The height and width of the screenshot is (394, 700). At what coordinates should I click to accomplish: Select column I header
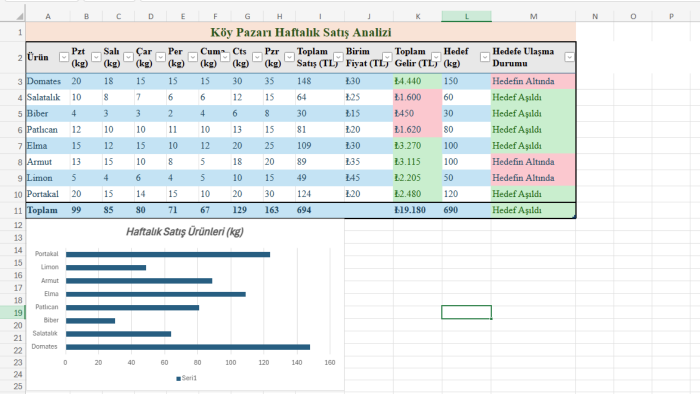click(320, 17)
